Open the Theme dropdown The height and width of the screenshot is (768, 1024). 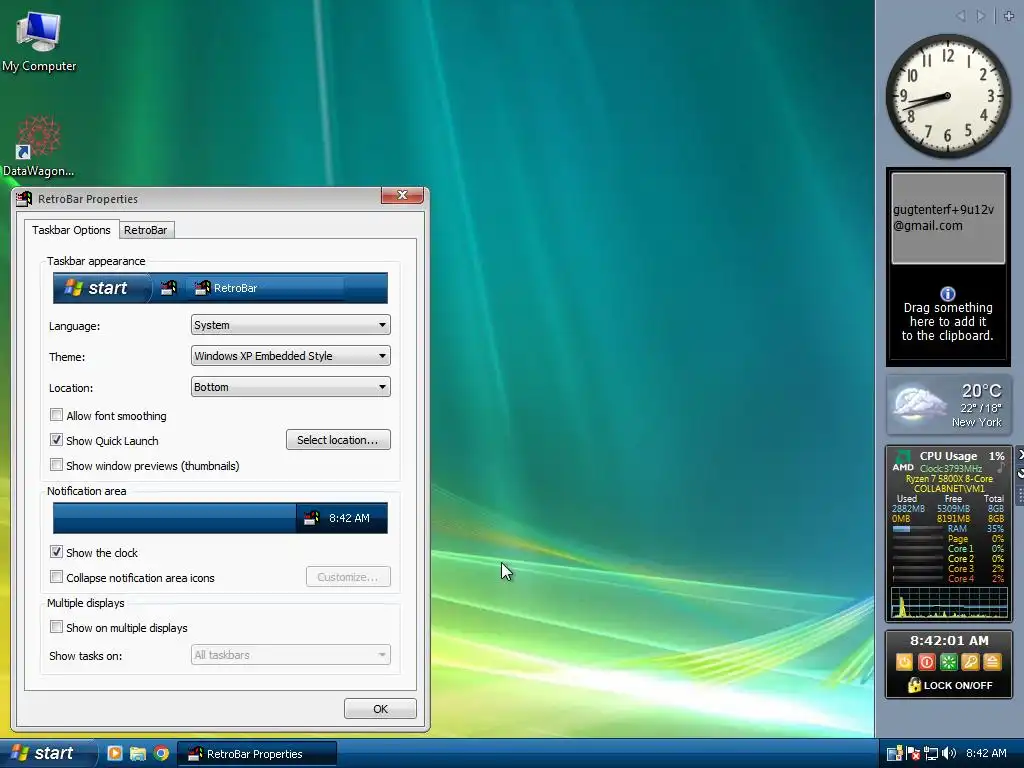coord(291,356)
